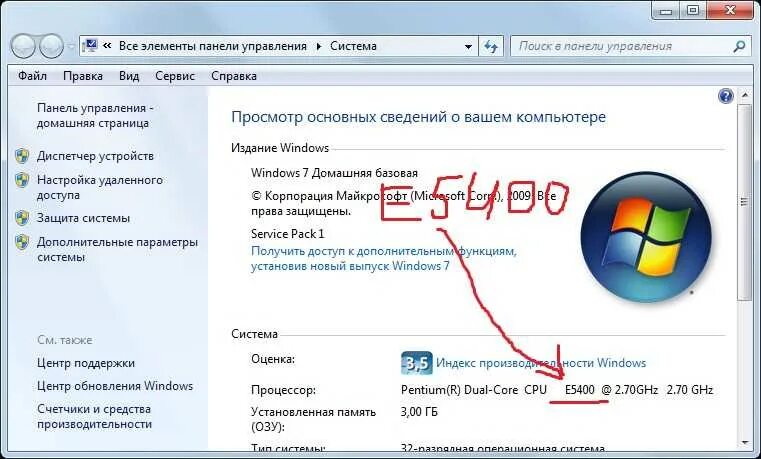Viewport: 761px width, 459px height.
Task: Click the Back navigation arrow button
Action: click(23, 46)
